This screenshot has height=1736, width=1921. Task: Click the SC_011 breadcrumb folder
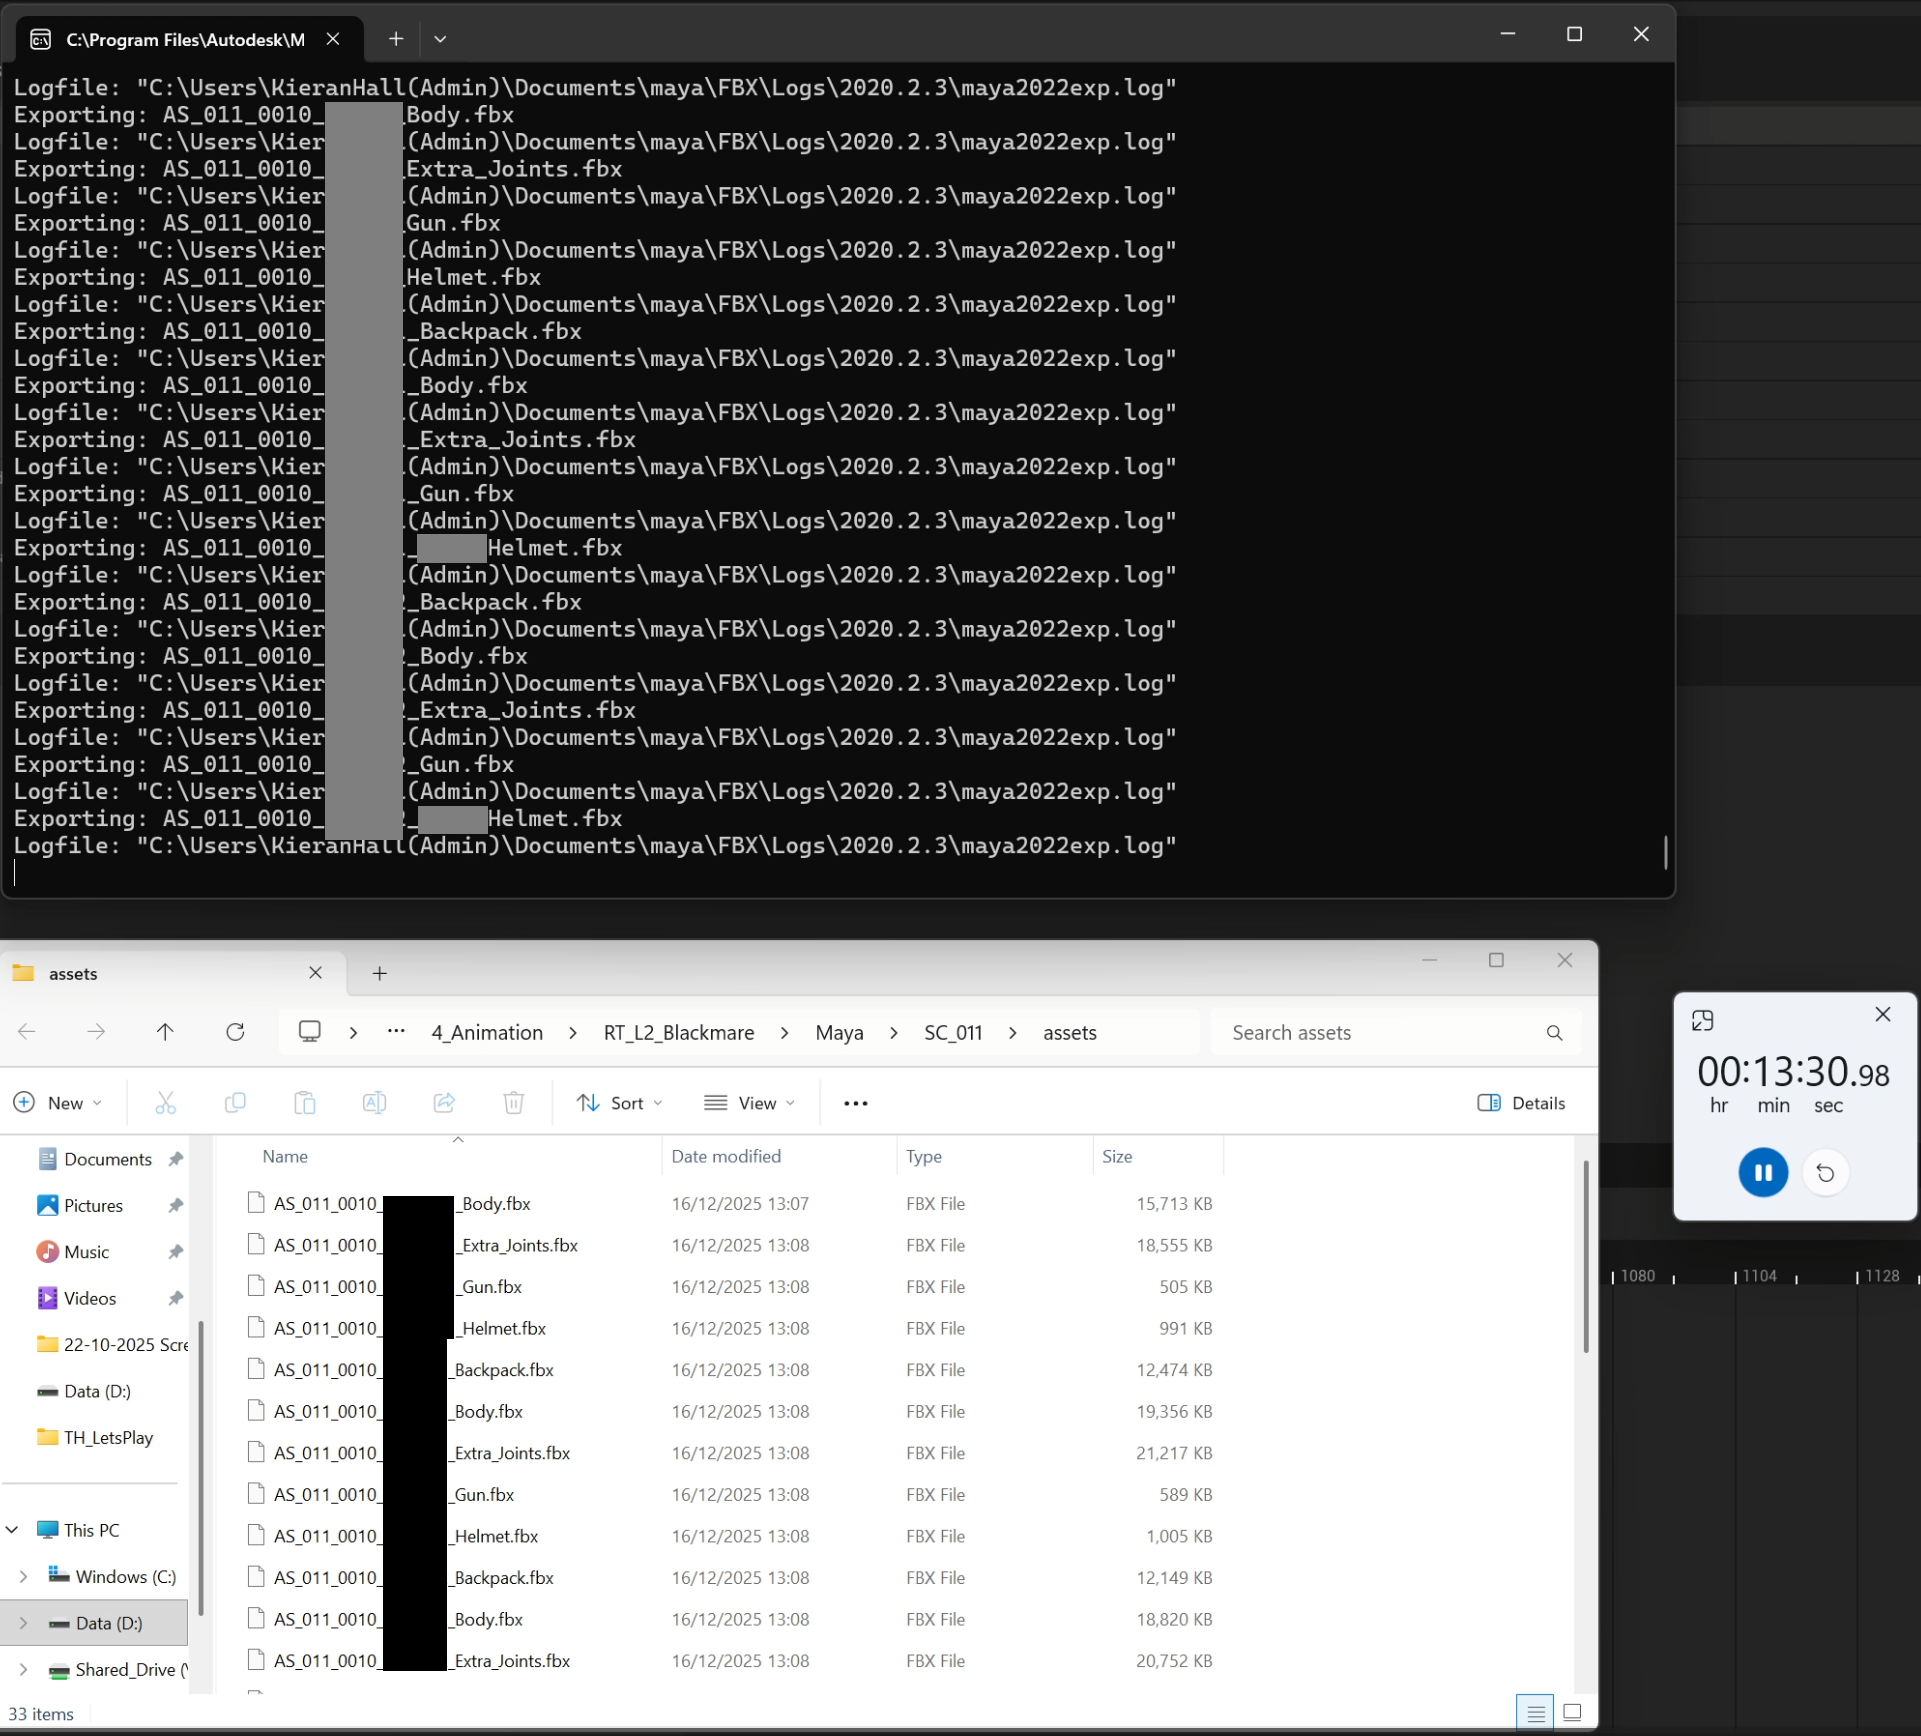(x=952, y=1033)
